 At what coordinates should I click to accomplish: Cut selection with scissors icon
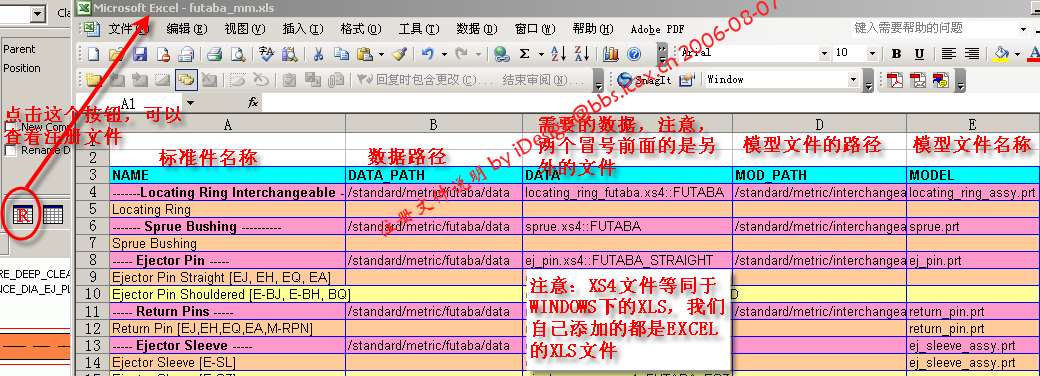coord(318,54)
